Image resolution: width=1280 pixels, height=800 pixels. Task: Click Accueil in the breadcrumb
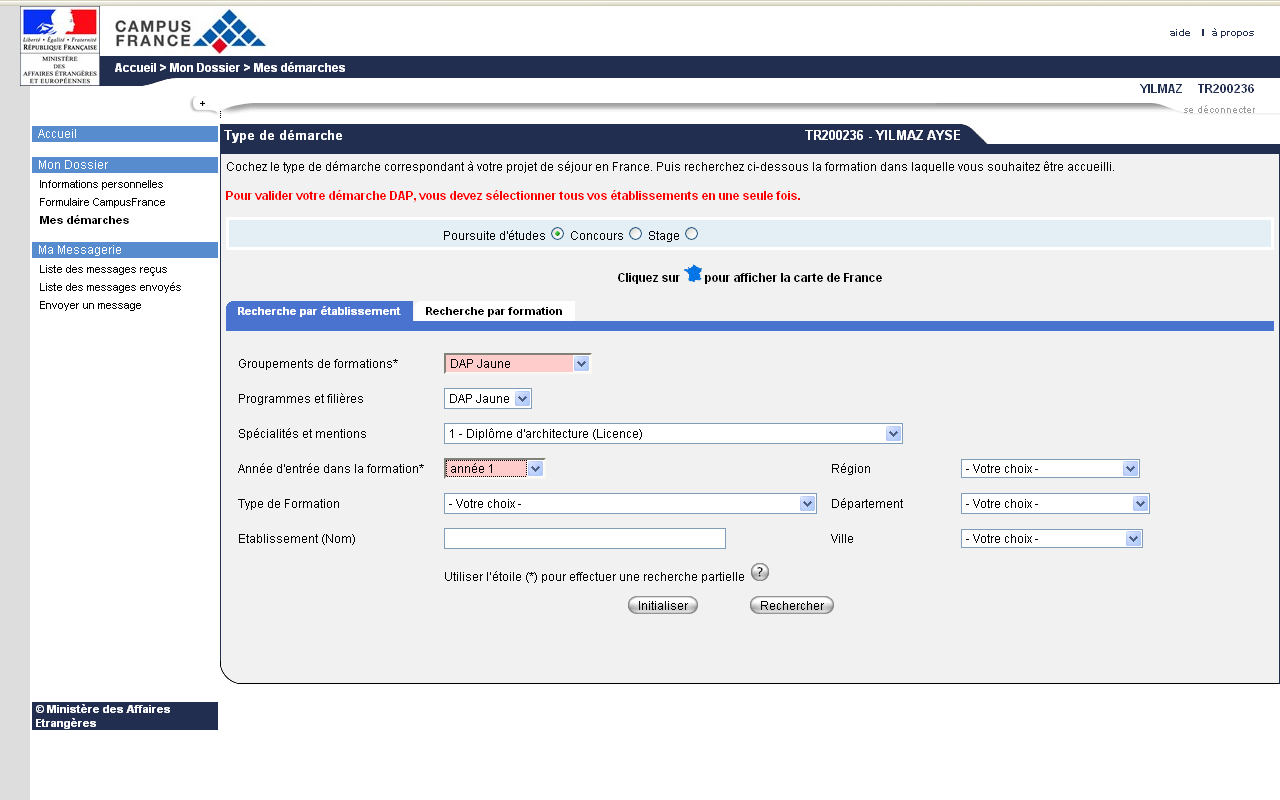(136, 68)
